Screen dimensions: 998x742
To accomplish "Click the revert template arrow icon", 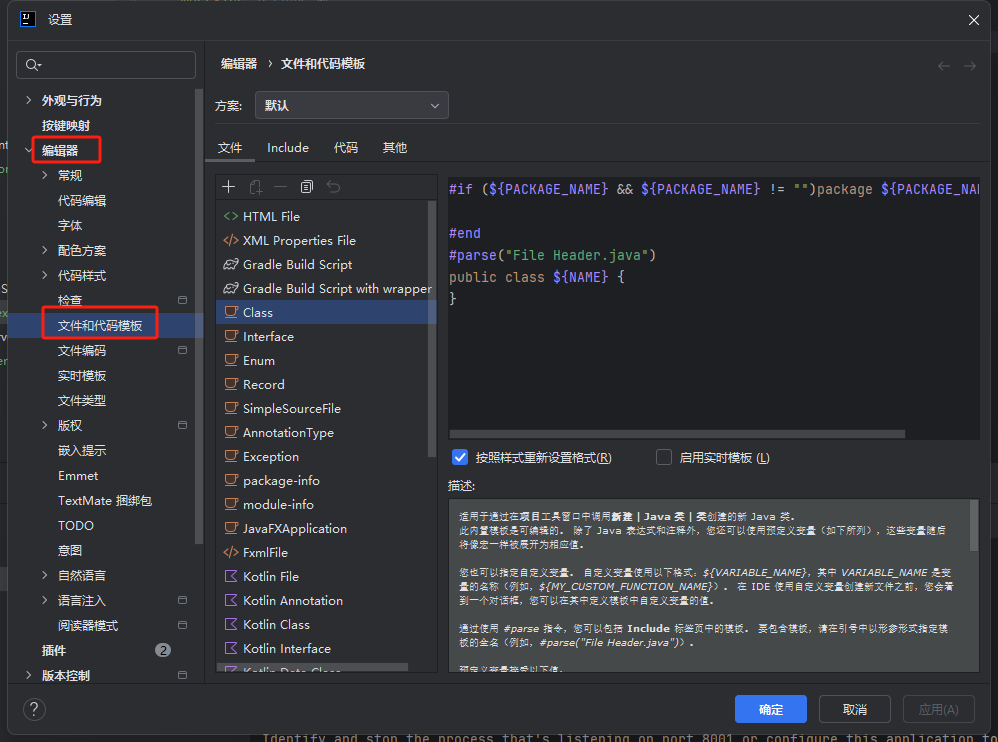I will (x=333, y=186).
